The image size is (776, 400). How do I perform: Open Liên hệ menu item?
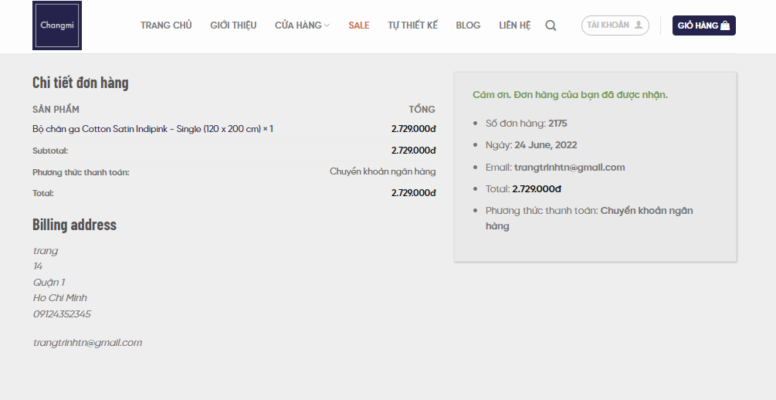[x=515, y=25]
